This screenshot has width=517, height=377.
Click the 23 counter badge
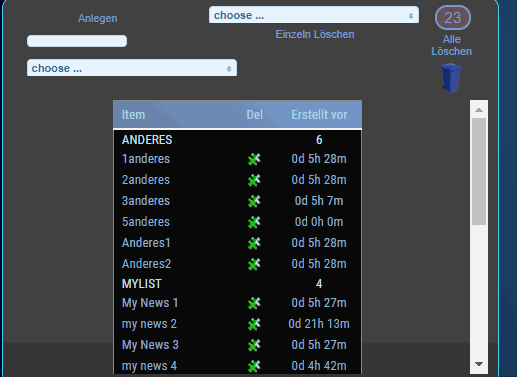(453, 18)
